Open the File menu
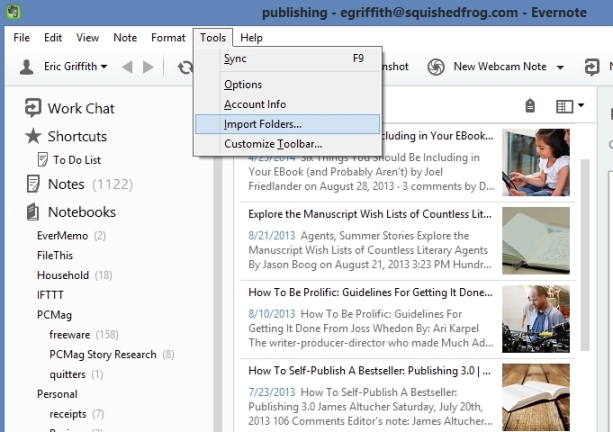Image resolution: width=613 pixels, height=432 pixels. (x=22, y=38)
